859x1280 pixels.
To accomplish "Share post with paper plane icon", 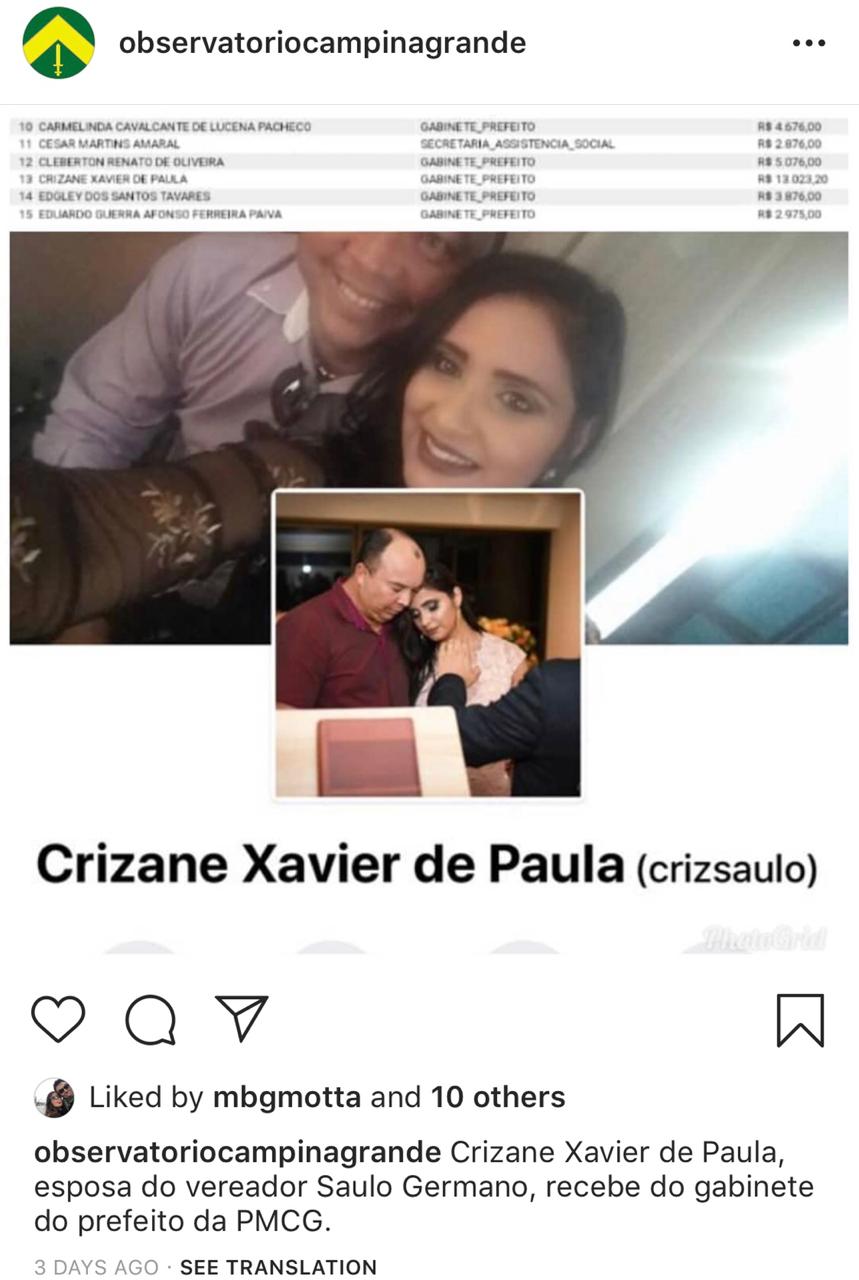I will (x=242, y=1019).
